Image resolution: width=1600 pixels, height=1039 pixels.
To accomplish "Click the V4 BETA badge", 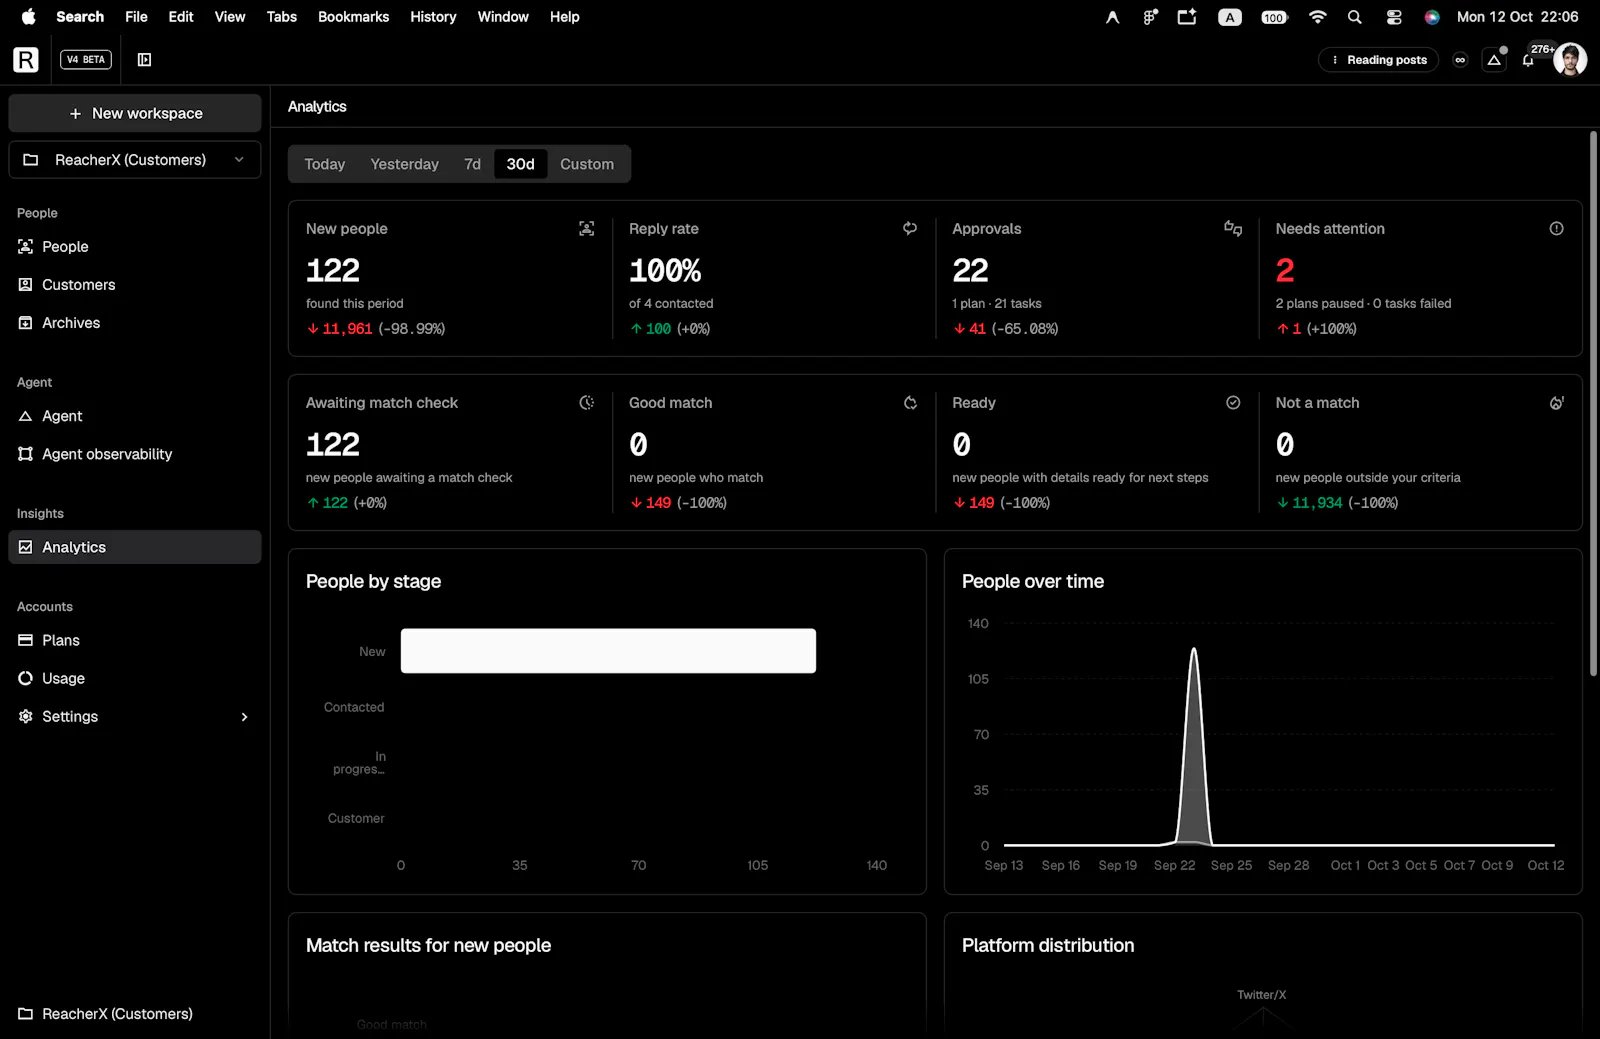I will click(x=86, y=60).
